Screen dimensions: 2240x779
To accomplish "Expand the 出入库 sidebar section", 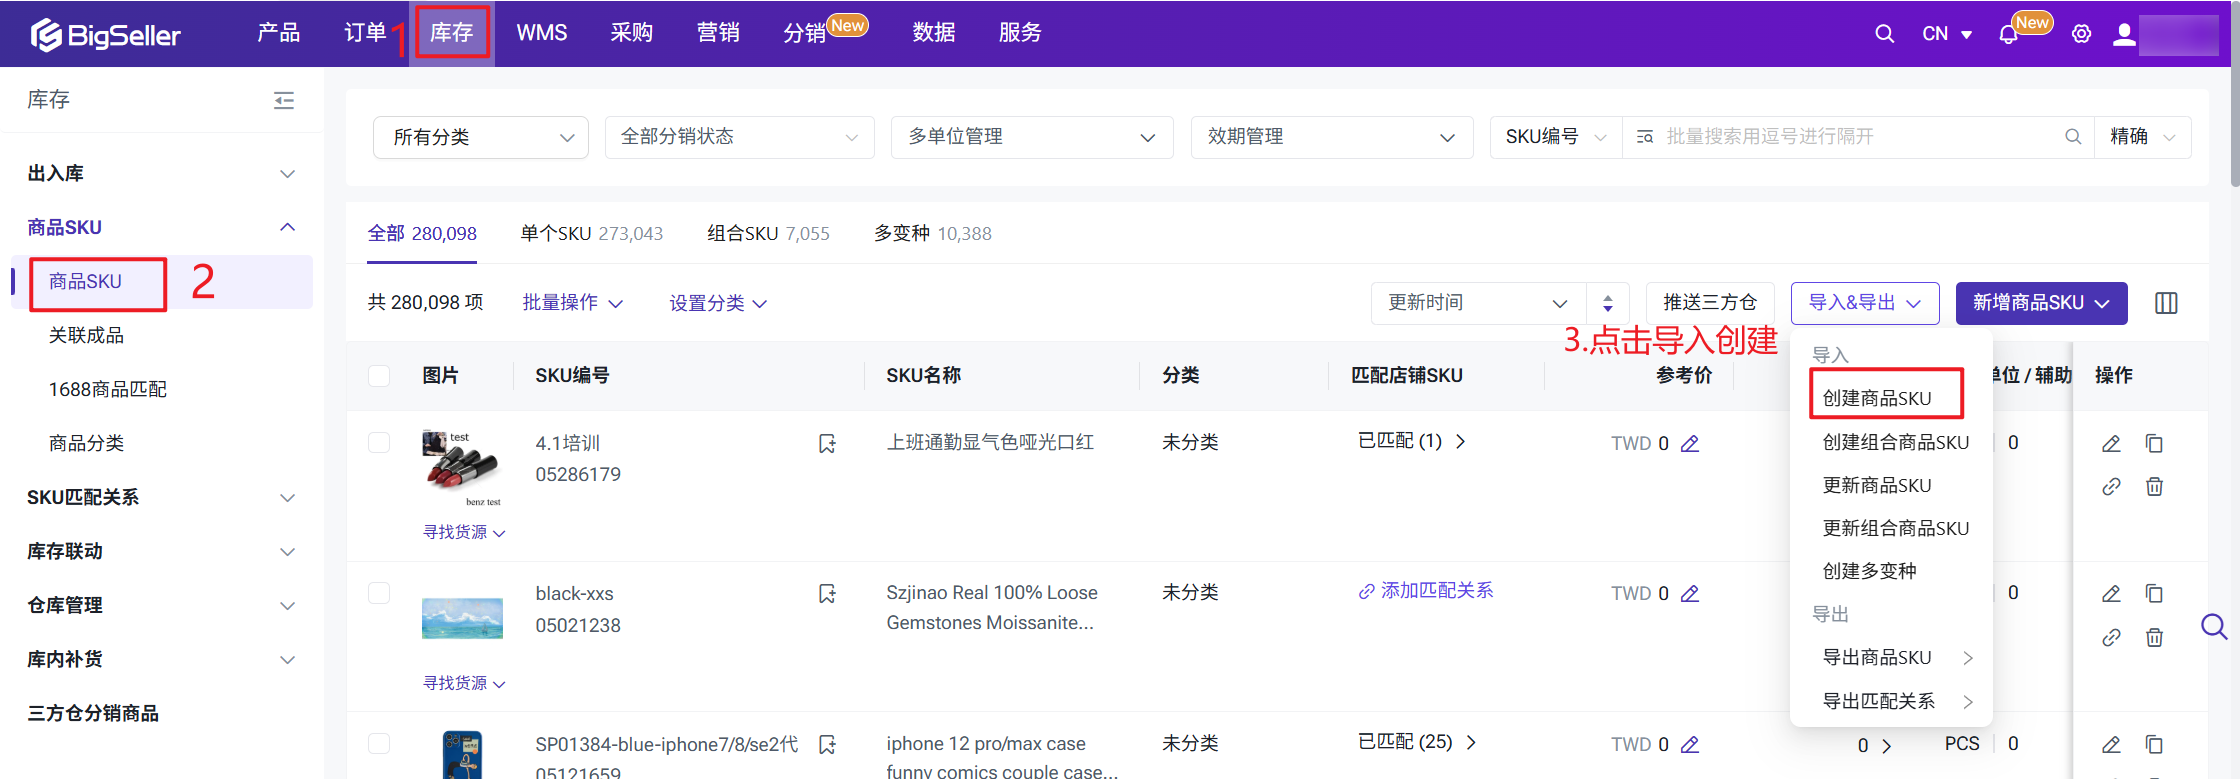I will point(160,173).
